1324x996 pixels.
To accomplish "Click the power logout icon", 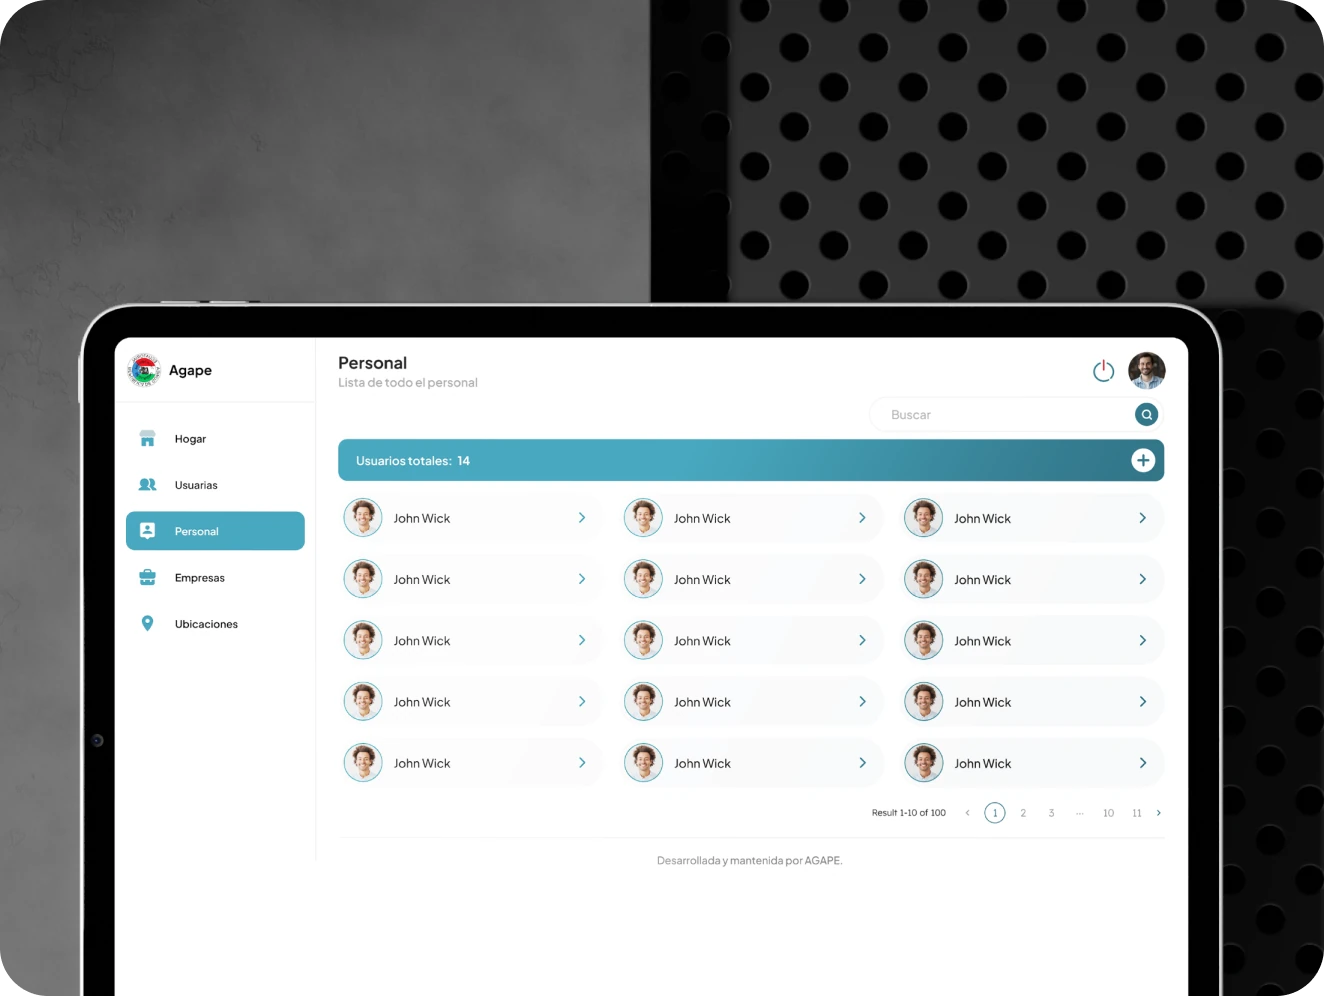I will (1103, 371).
